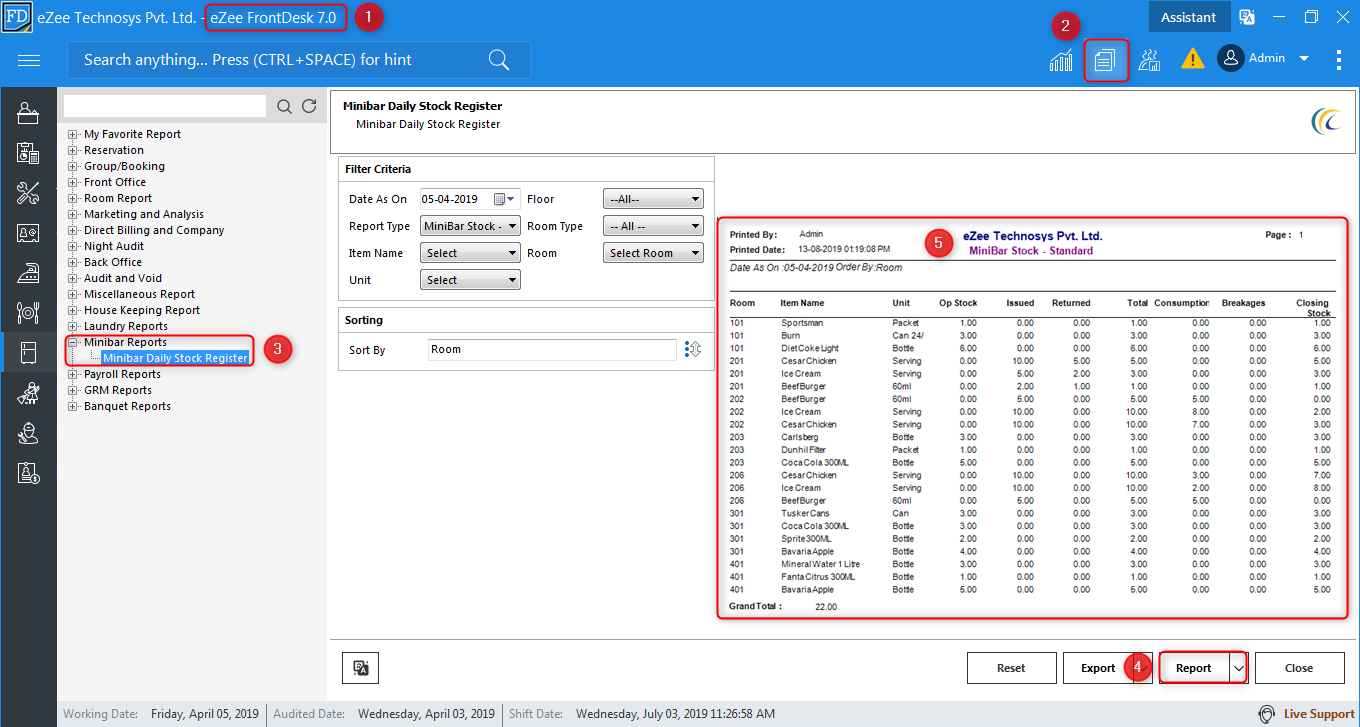This screenshot has height=727, width=1360.
Task: Open the Unit dropdown
Action: tap(470, 280)
